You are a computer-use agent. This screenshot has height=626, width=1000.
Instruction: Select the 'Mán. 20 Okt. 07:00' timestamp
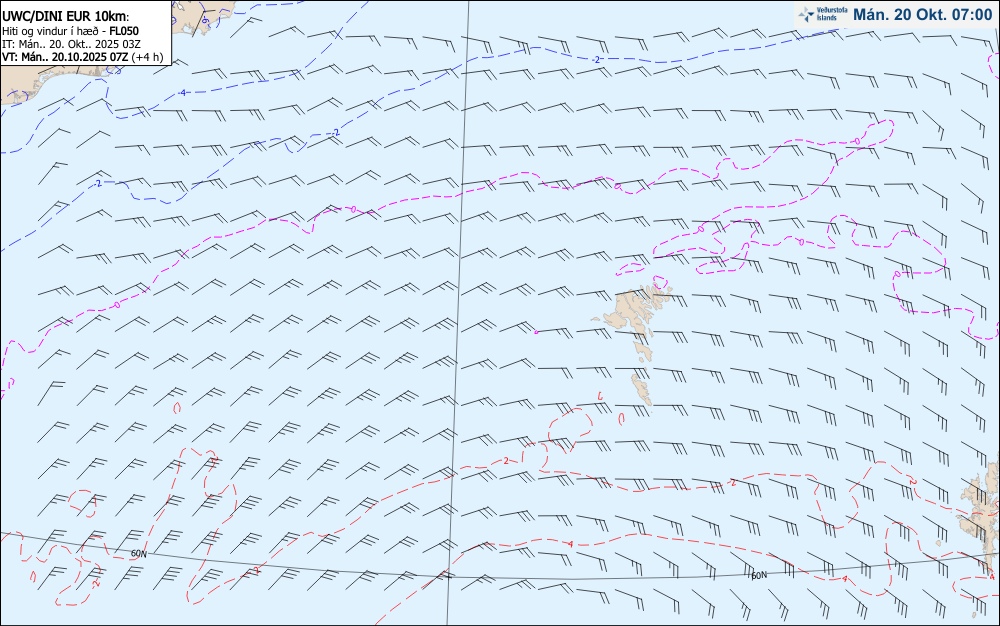coord(923,15)
